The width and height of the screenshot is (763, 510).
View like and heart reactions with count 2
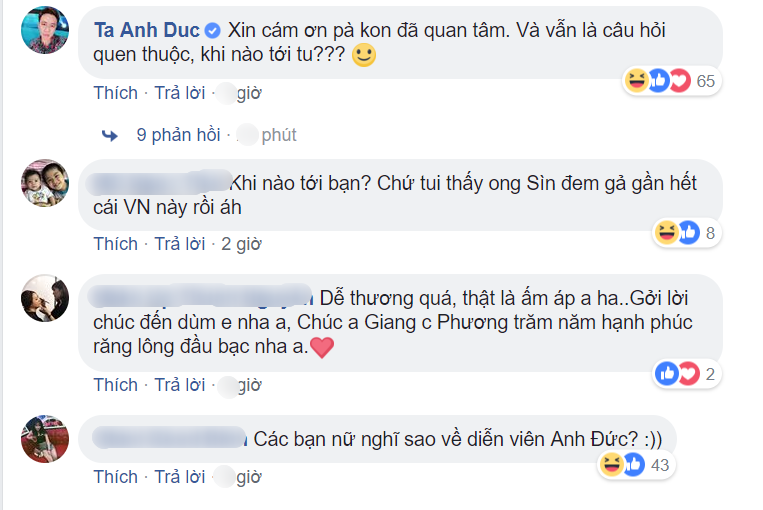tap(686, 374)
